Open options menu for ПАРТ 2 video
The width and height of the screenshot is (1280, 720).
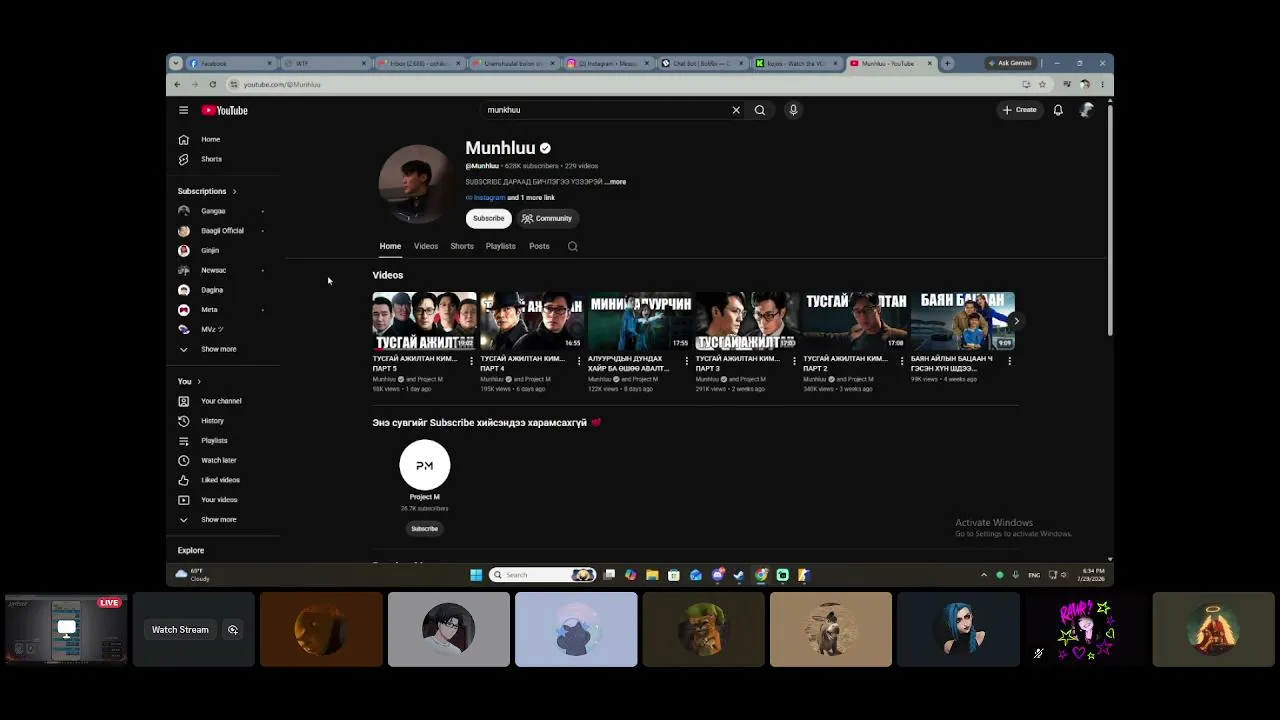pos(902,361)
